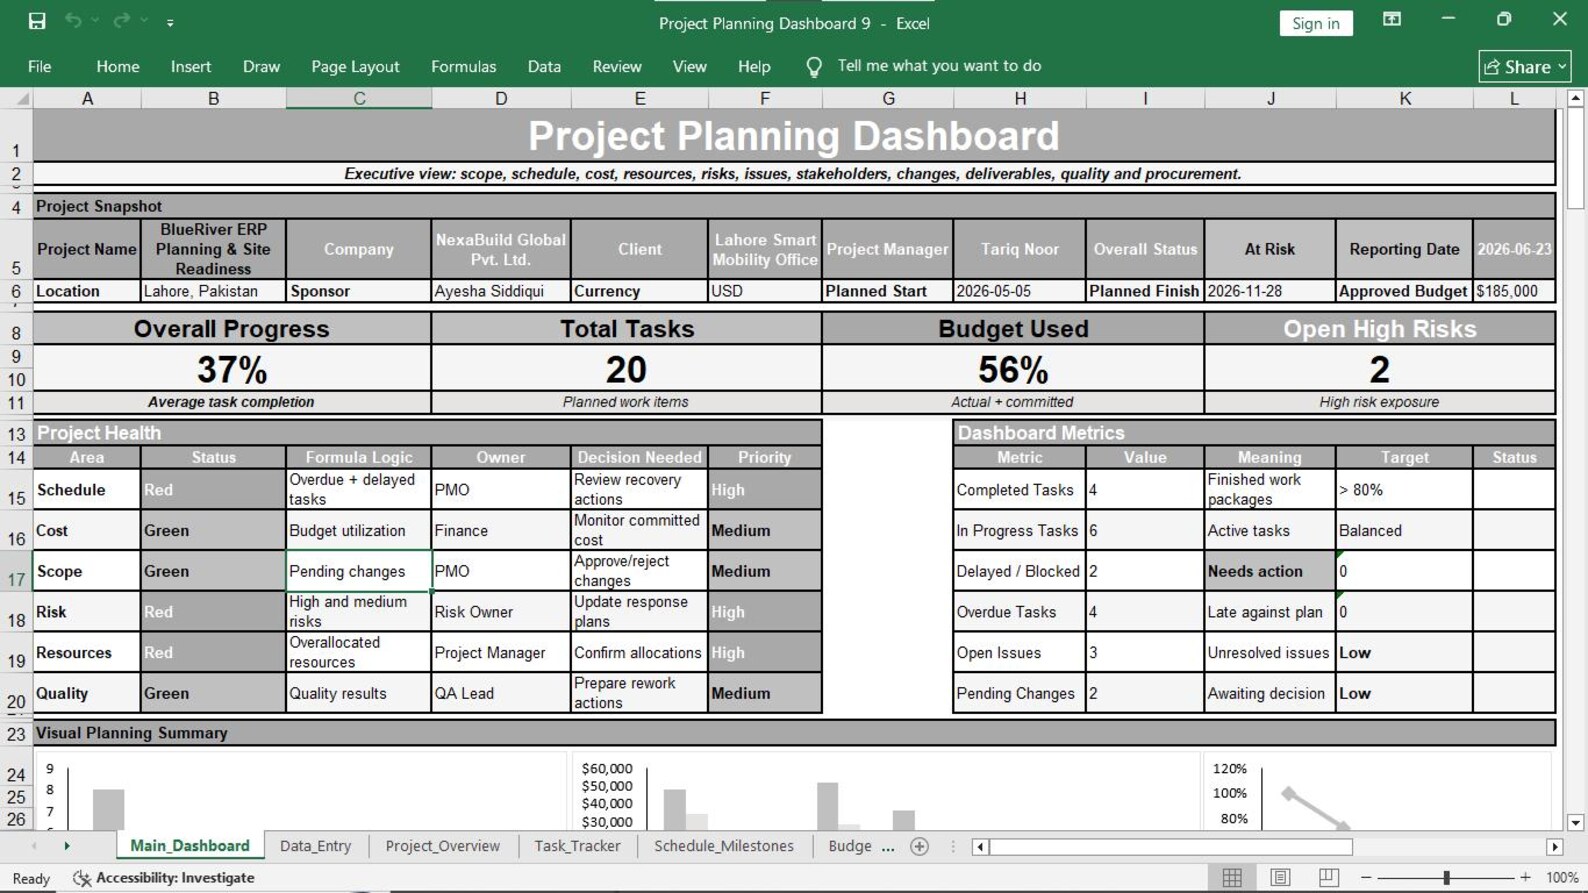Select column H header

[1020, 98]
